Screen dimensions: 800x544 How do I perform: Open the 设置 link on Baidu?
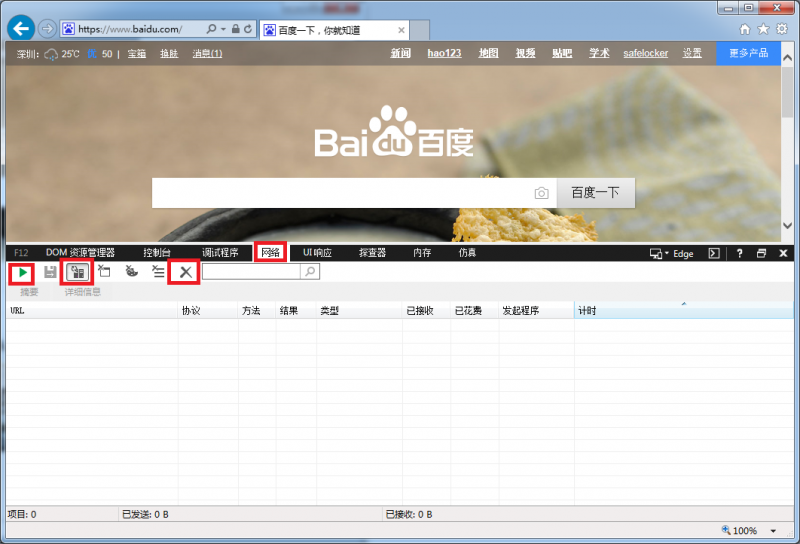(x=692, y=53)
